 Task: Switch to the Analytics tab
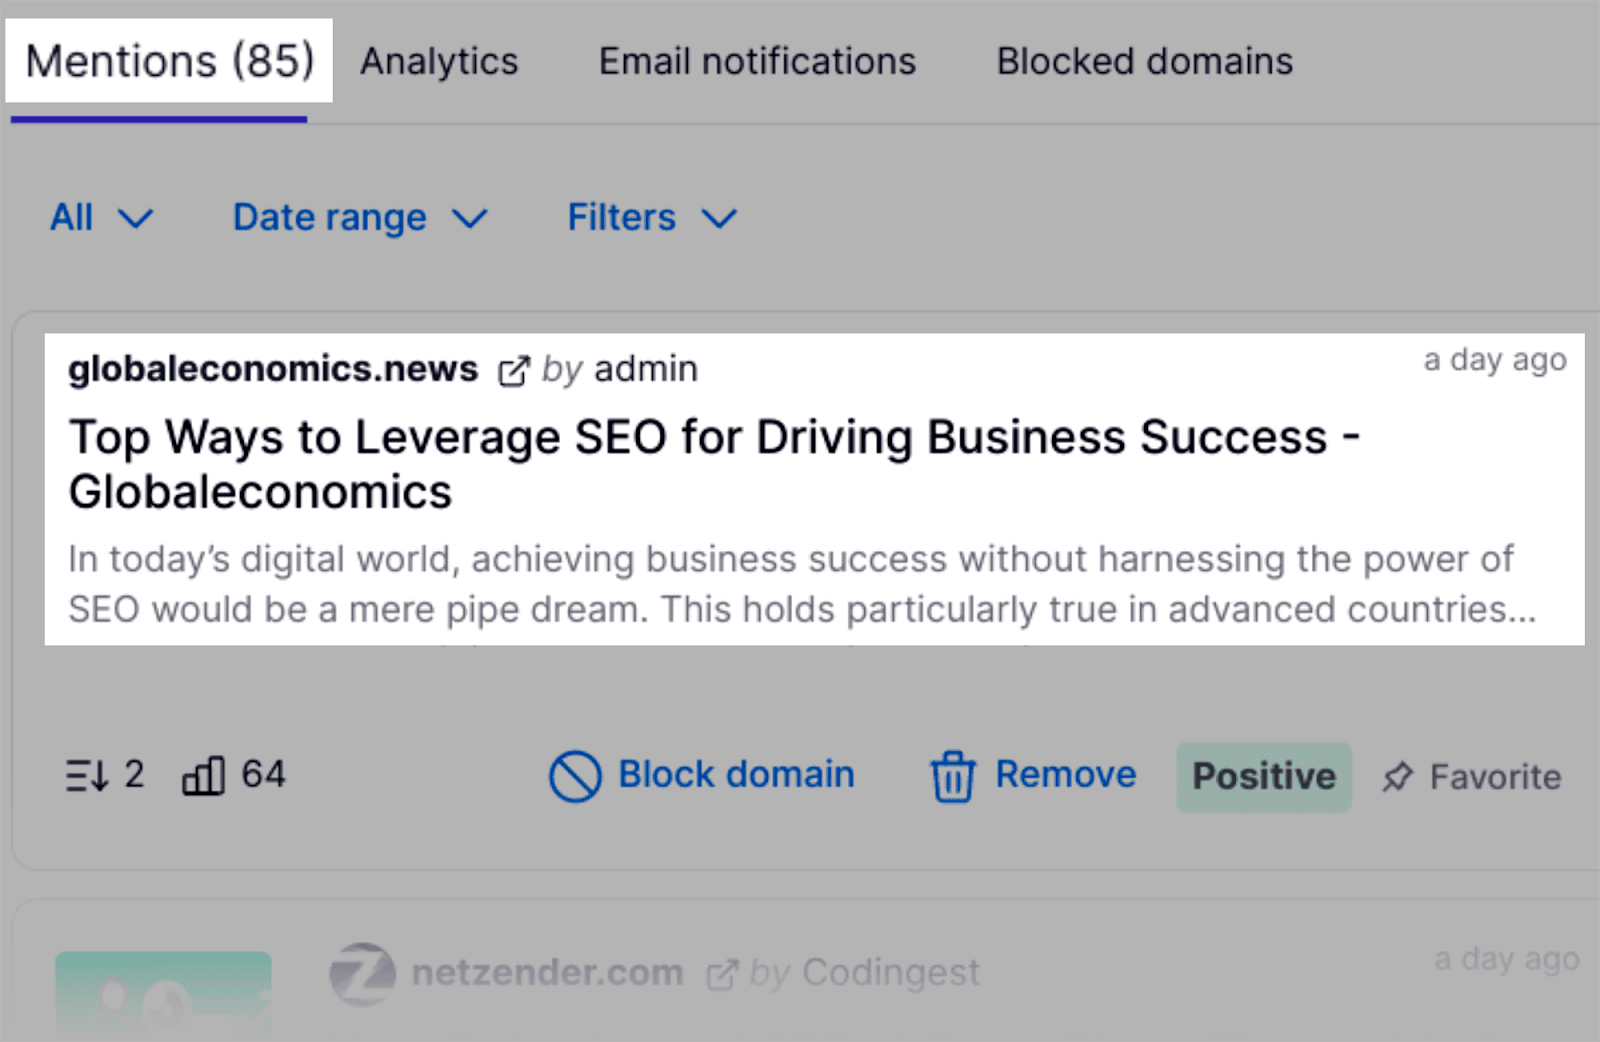[x=439, y=61]
